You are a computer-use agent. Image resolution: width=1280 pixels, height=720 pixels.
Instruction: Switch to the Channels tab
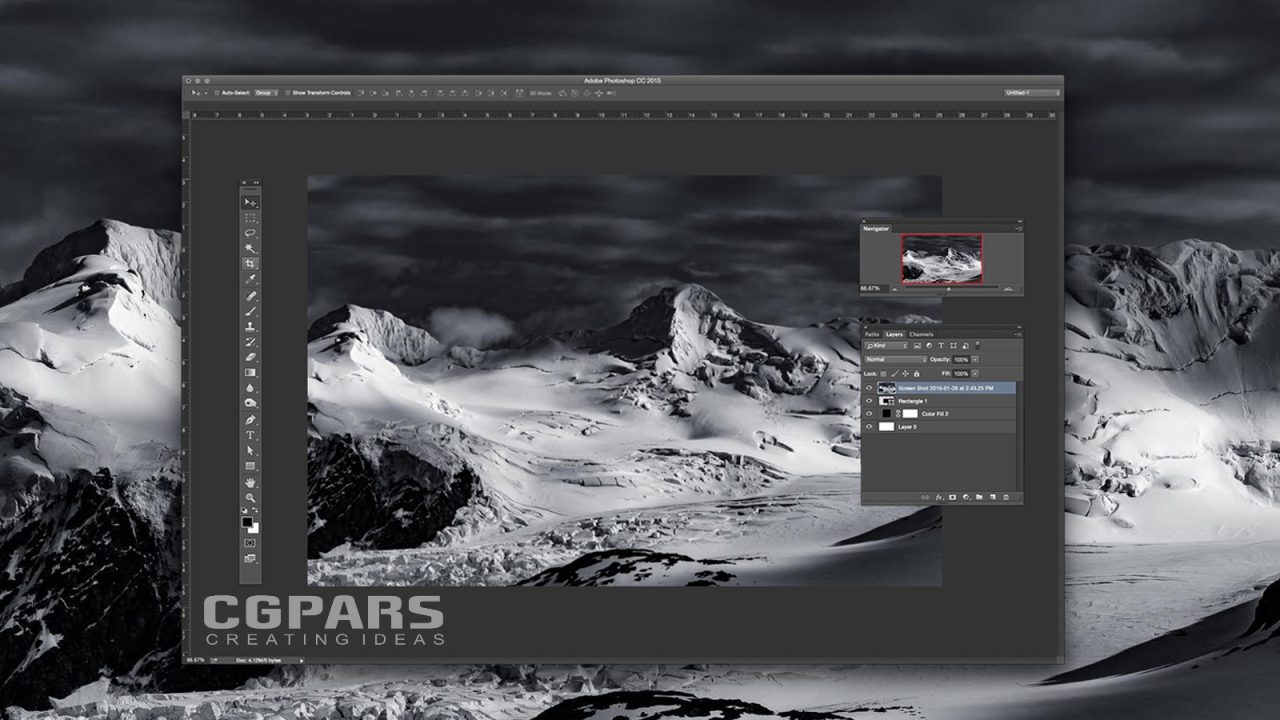[921, 334]
